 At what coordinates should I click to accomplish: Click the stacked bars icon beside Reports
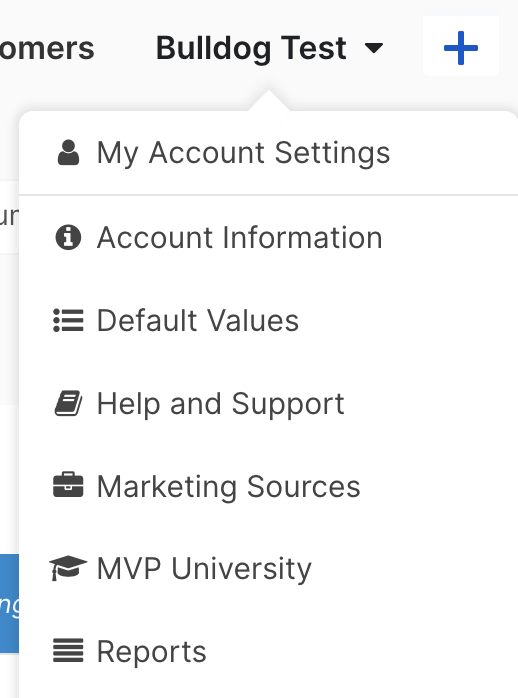pos(68,650)
